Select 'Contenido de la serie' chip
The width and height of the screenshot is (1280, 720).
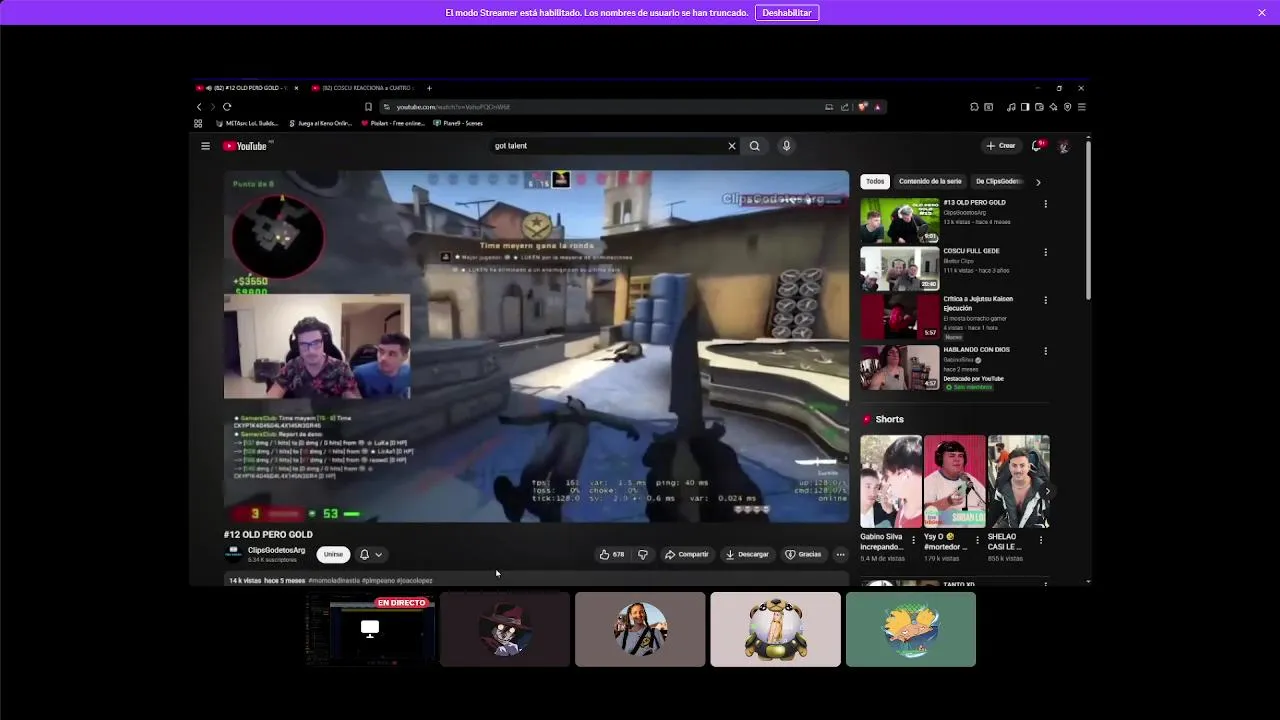point(930,182)
